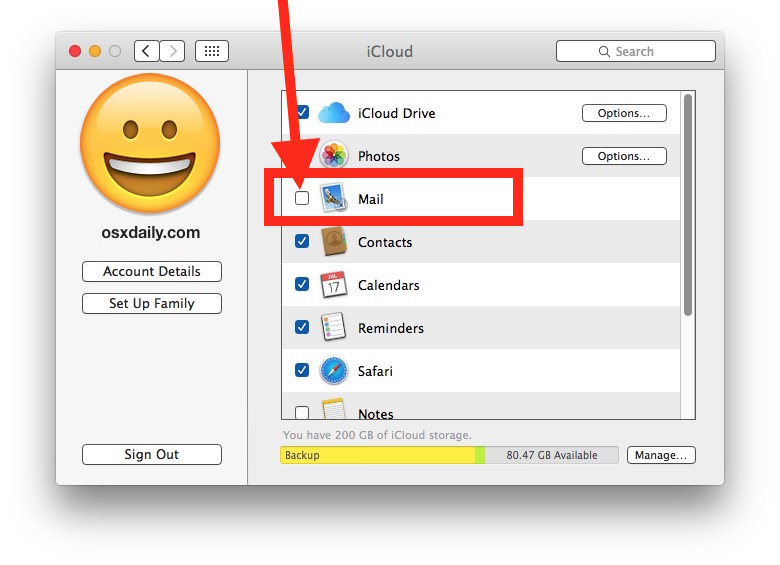The width and height of the screenshot is (780, 565).
Task: Uncheck the Contacts checkbox
Action: (302, 241)
